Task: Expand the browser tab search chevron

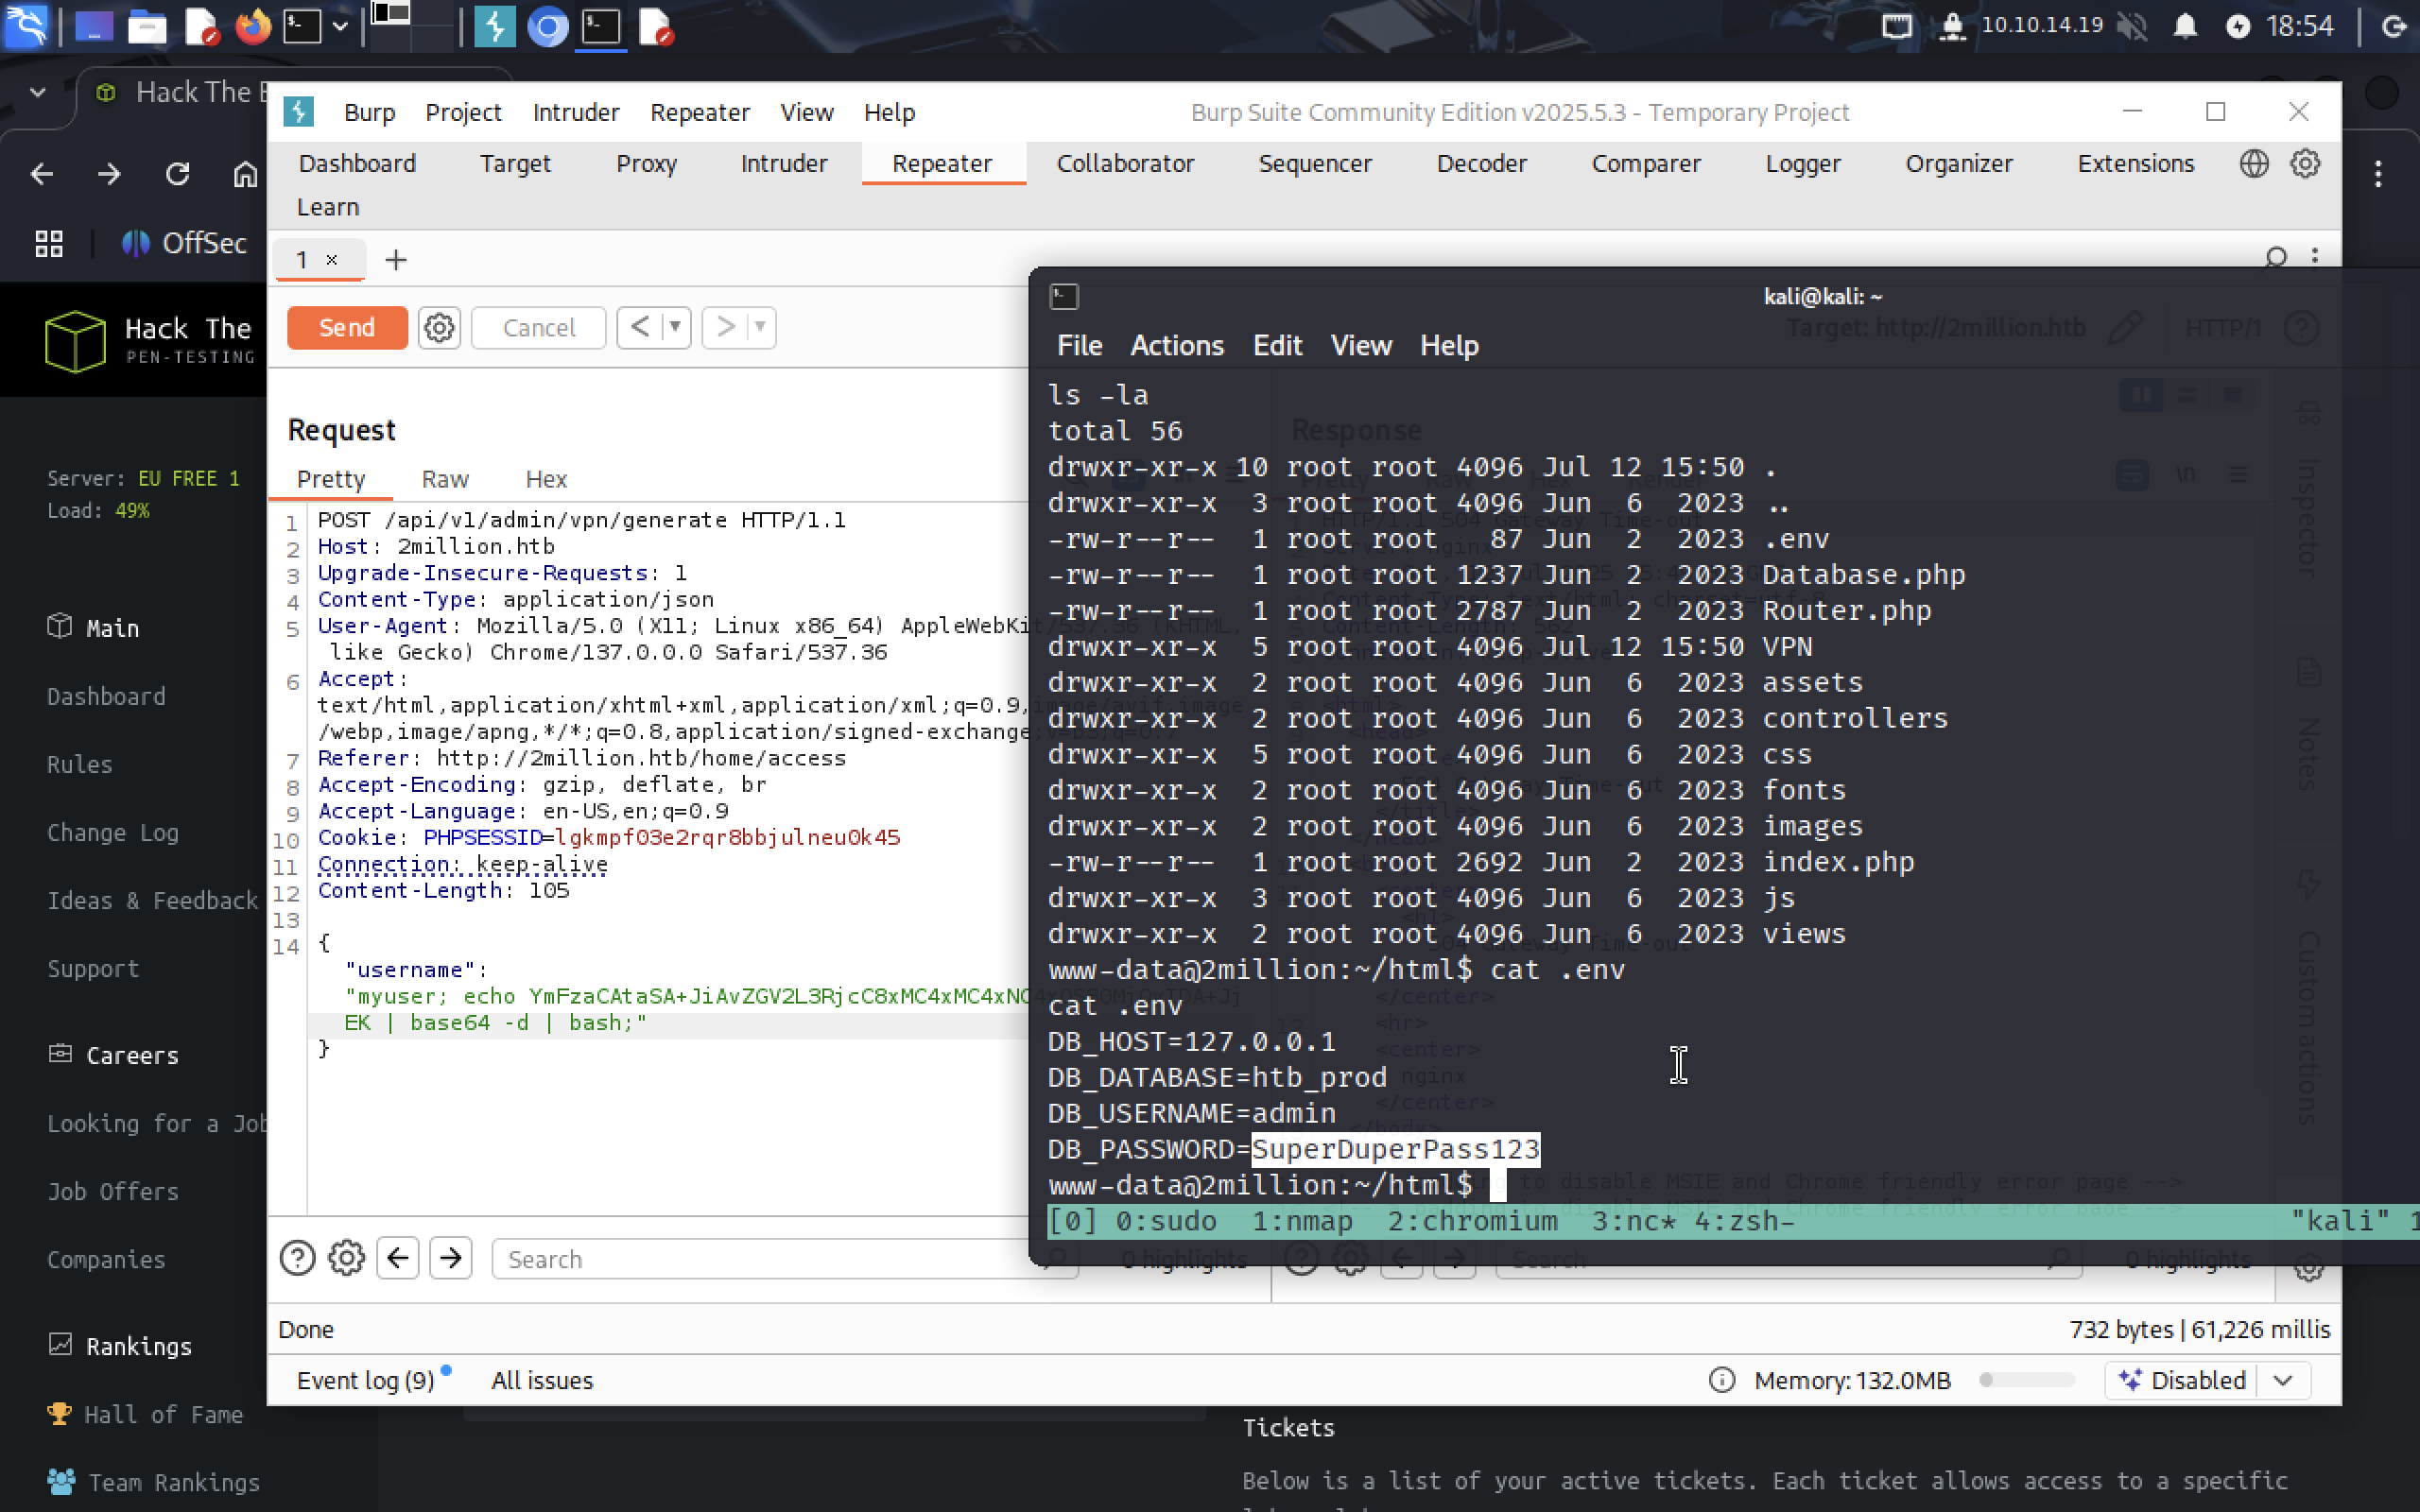Action: [38, 92]
